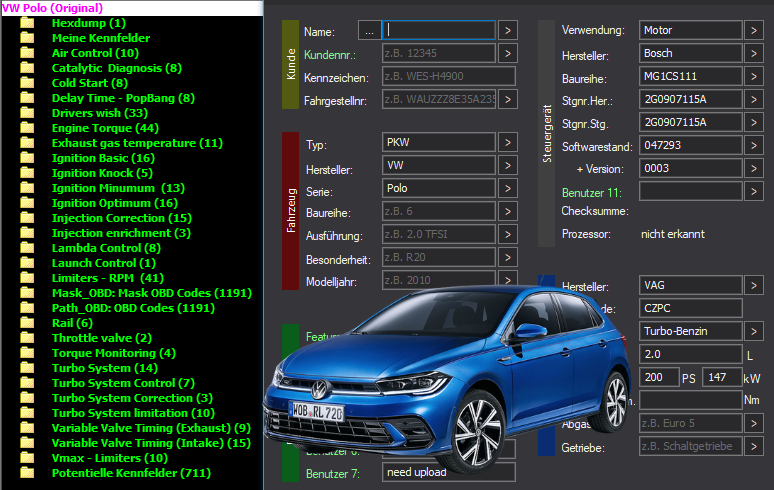Click the kW field showing 147
Image resolution: width=774 pixels, height=490 pixels.
point(722,377)
